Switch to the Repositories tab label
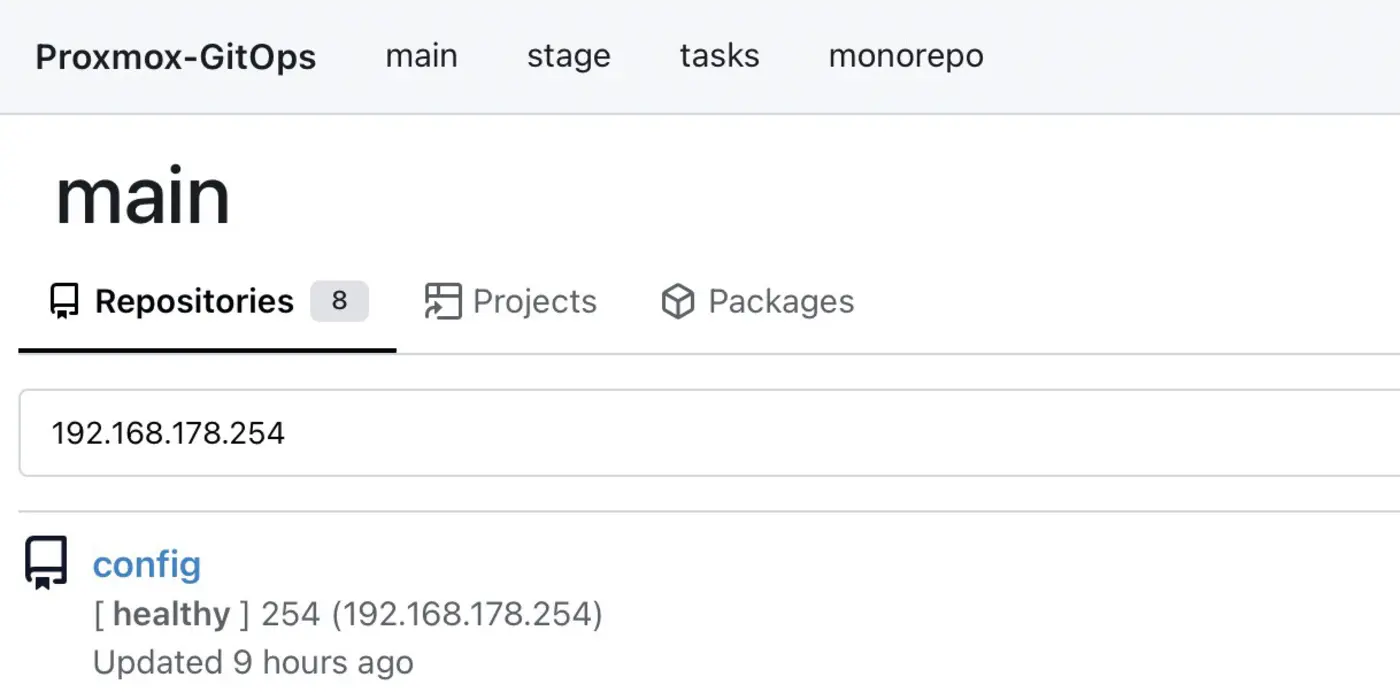 (x=194, y=301)
